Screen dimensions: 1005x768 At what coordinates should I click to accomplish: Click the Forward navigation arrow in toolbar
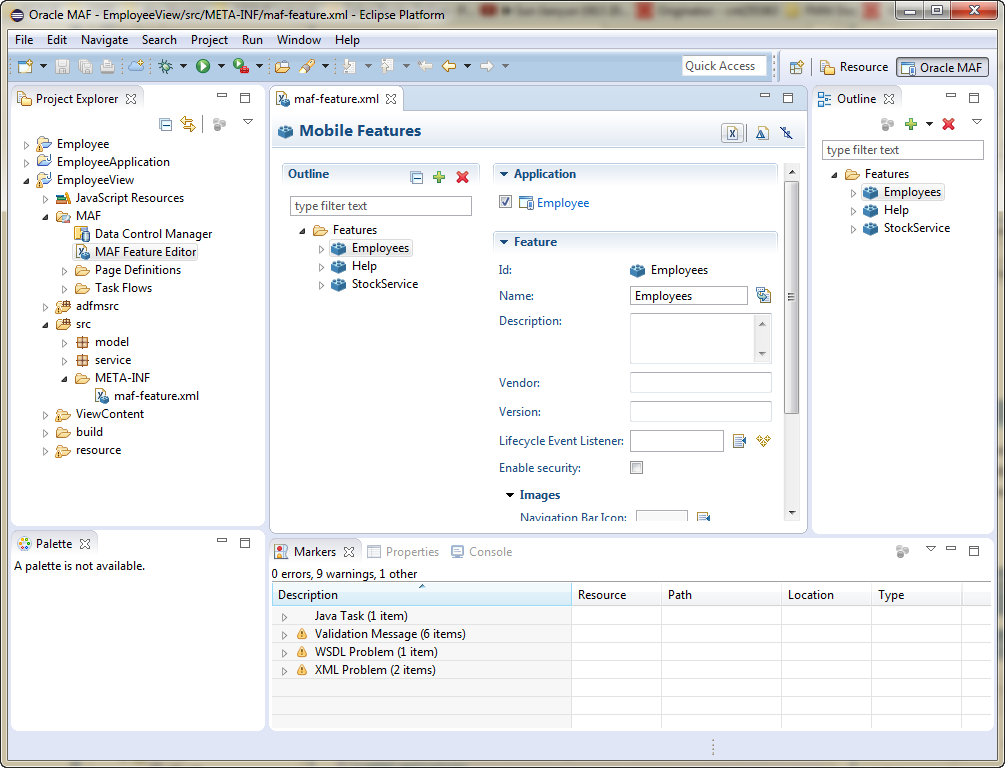(x=486, y=66)
